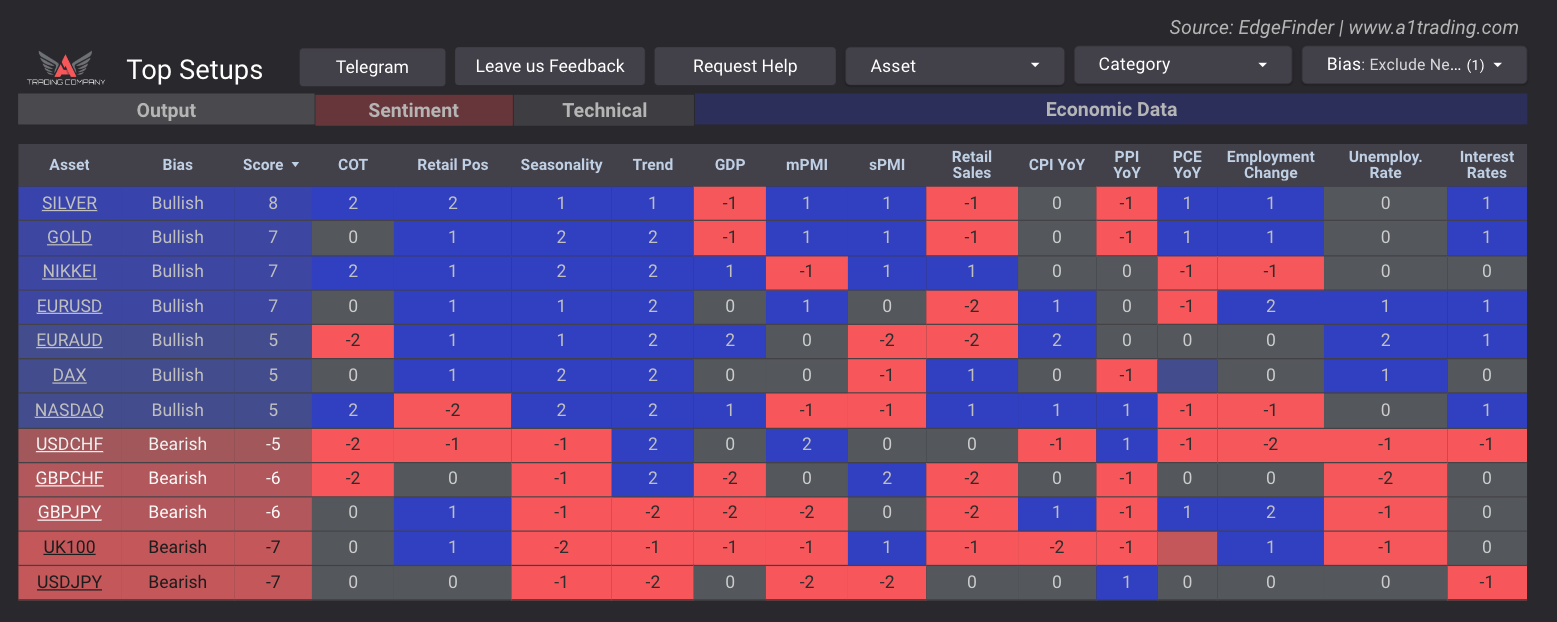Open the Technical tab

(x=604, y=110)
